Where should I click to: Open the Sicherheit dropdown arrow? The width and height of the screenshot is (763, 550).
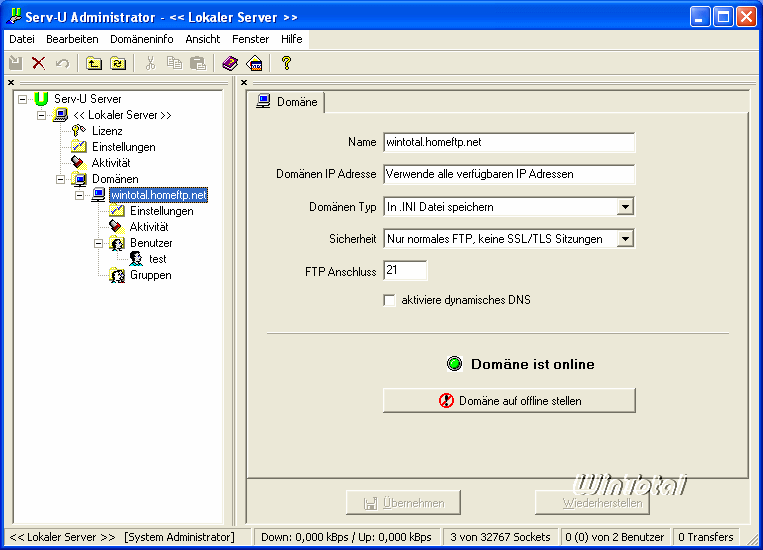(625, 239)
